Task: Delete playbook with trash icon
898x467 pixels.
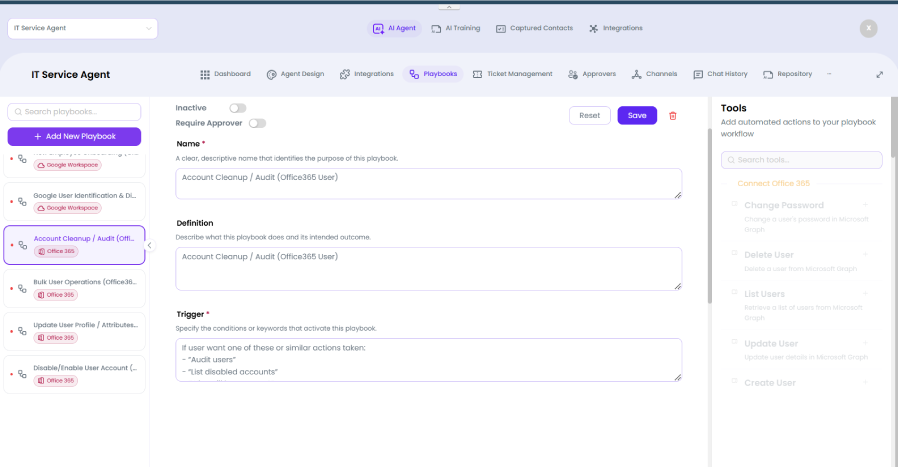Action: [673, 116]
